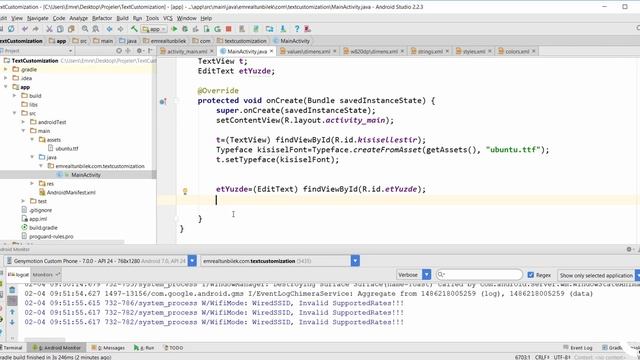Collapse the app folder in tree
This screenshot has width=640, height=360.
click(6, 87)
